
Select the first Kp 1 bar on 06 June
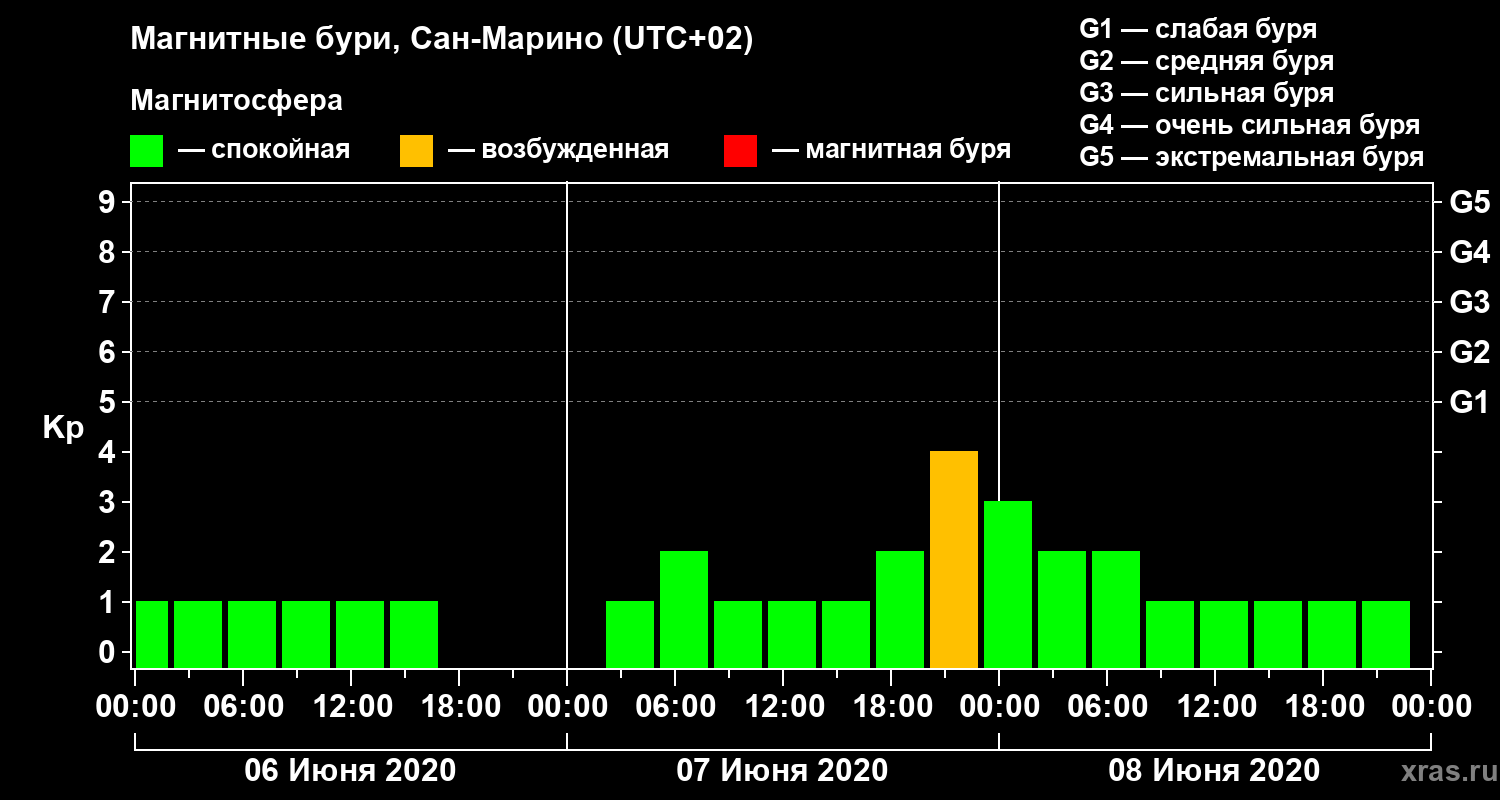tap(152, 635)
